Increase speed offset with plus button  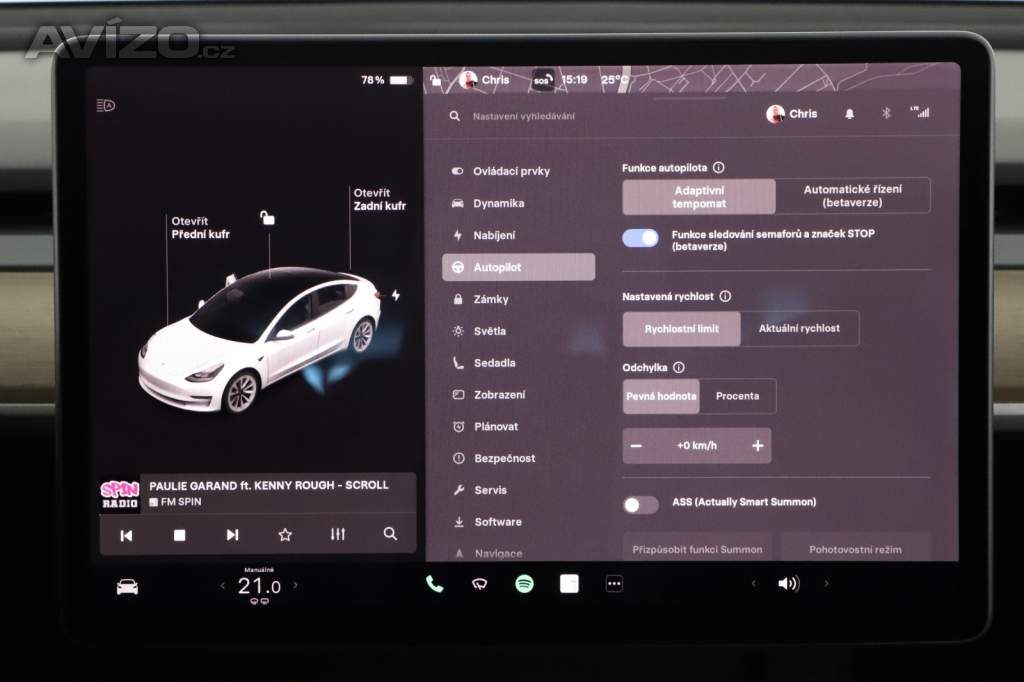757,446
